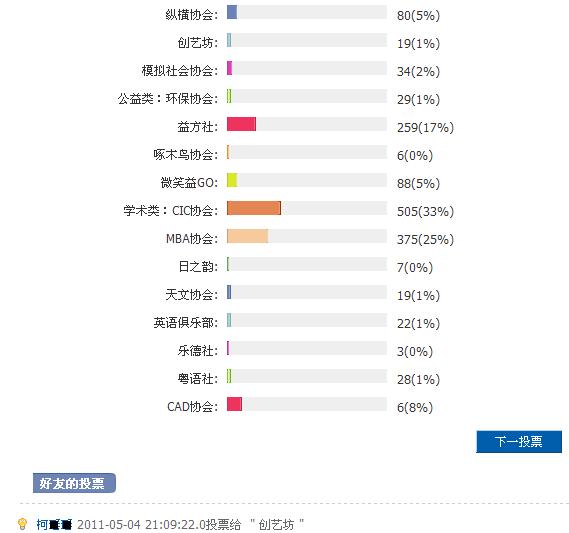Click the lightbulb icon beside friend's vote
This screenshot has height=533, width=569.
(x=22, y=524)
